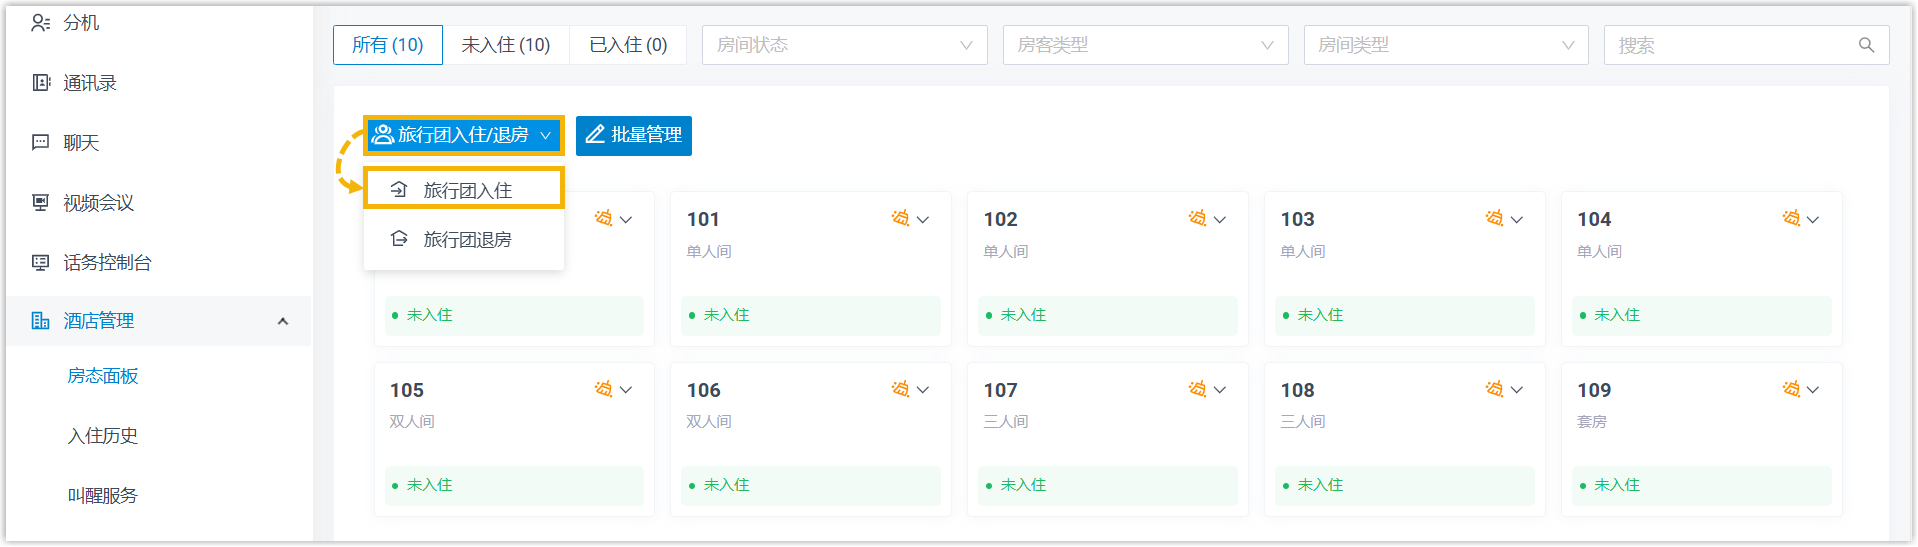Open the 房间状态 dropdown filter
This screenshot has width=1918, height=547.
tap(844, 45)
